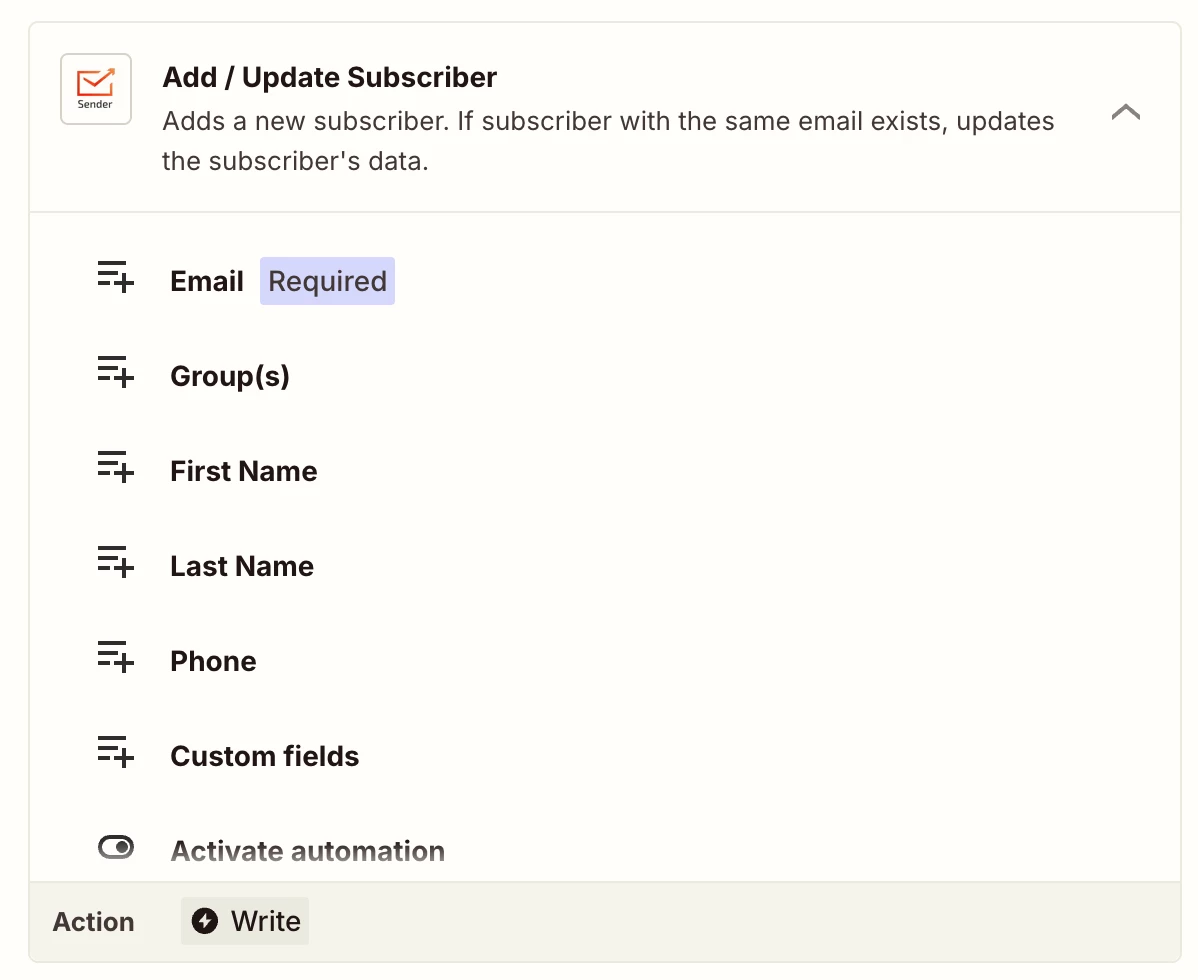Image resolution: width=1198 pixels, height=980 pixels.
Task: Click the Write action badge
Action: pos(244,921)
